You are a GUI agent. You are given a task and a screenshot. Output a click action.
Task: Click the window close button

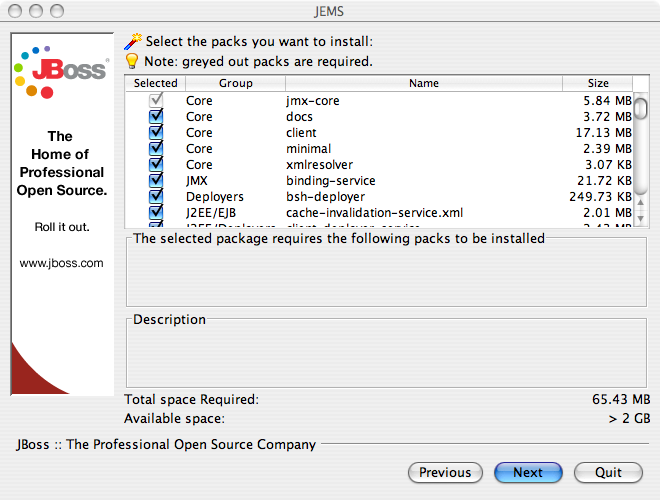[15, 11]
